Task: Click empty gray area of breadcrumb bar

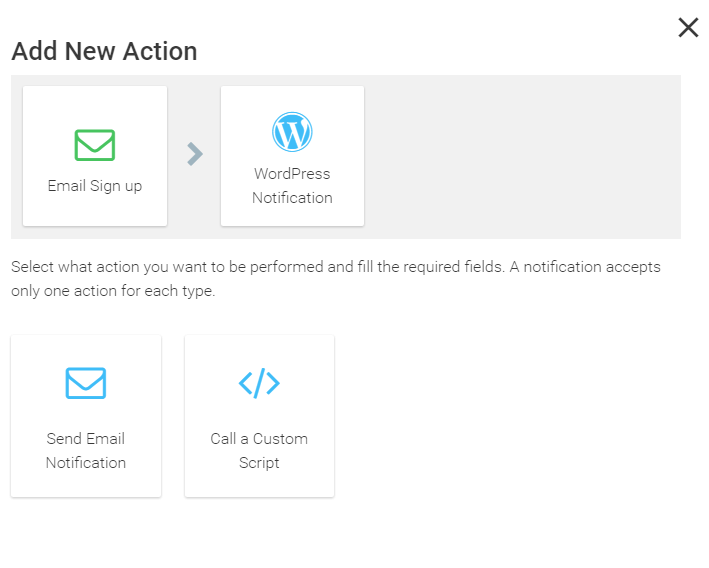Action: pos(520,156)
